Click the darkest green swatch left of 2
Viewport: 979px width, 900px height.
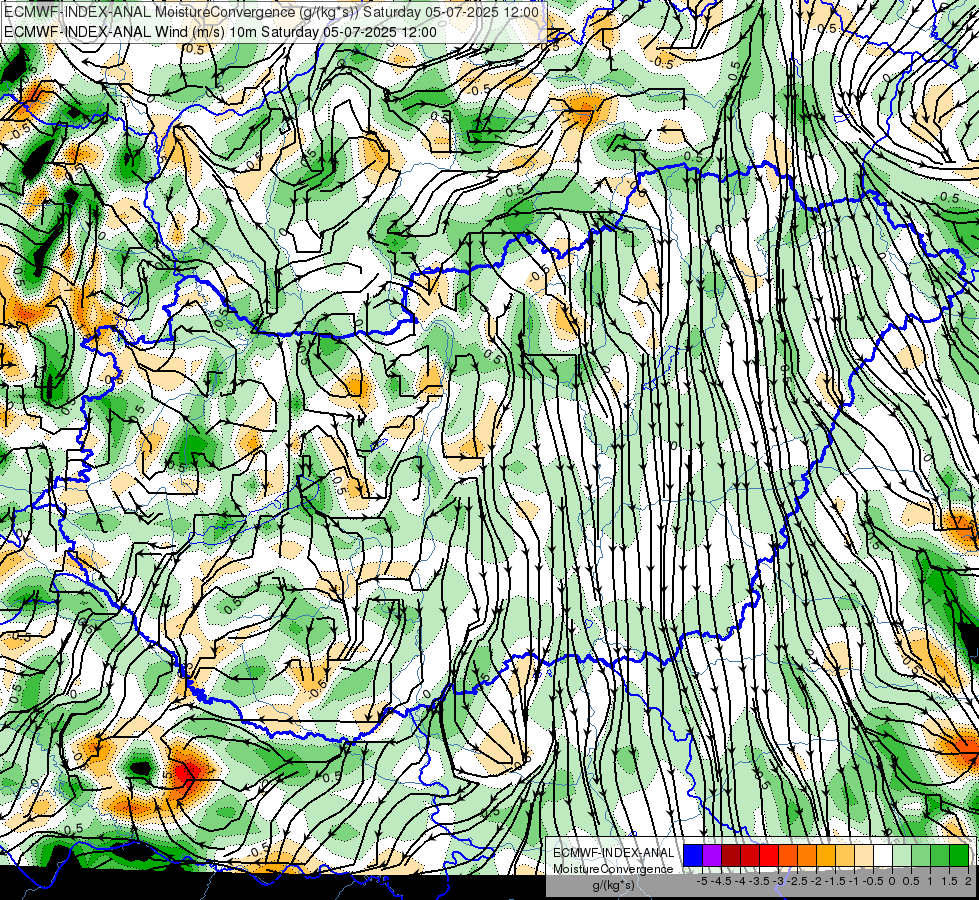point(959,855)
